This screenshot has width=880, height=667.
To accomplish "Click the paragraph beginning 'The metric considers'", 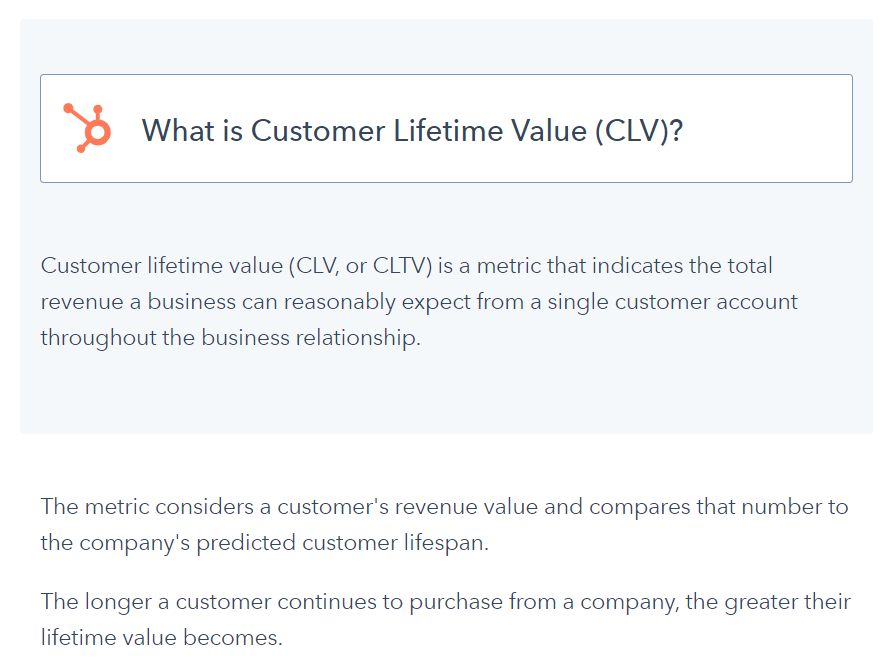I will coord(444,524).
